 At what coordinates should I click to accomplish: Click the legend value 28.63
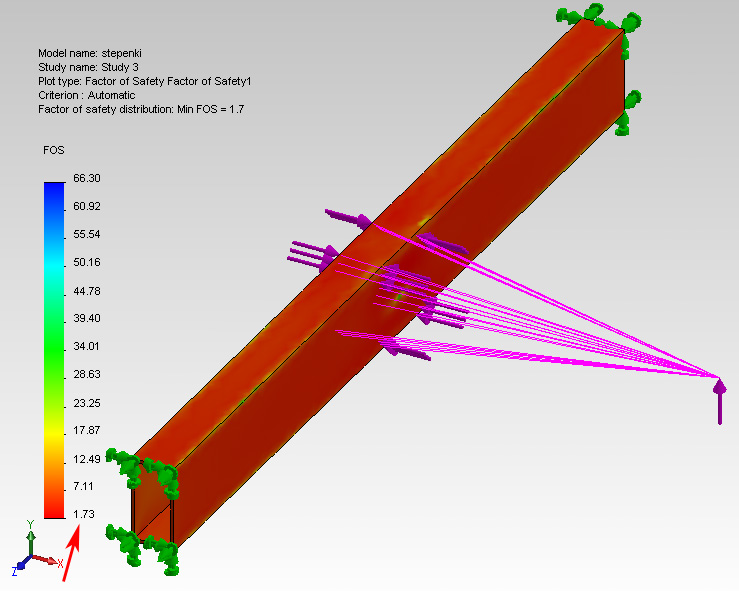click(x=87, y=374)
